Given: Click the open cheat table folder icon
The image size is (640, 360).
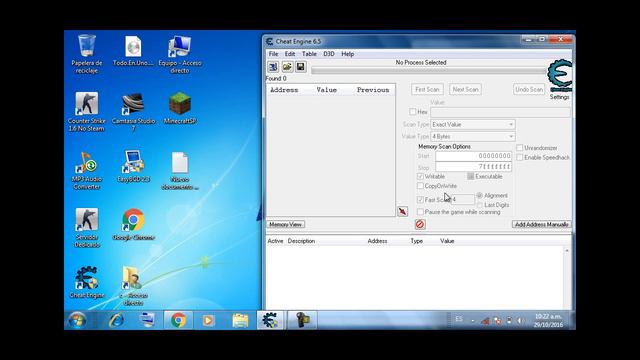Looking at the screenshot, I should pyautogui.click(x=287, y=67).
